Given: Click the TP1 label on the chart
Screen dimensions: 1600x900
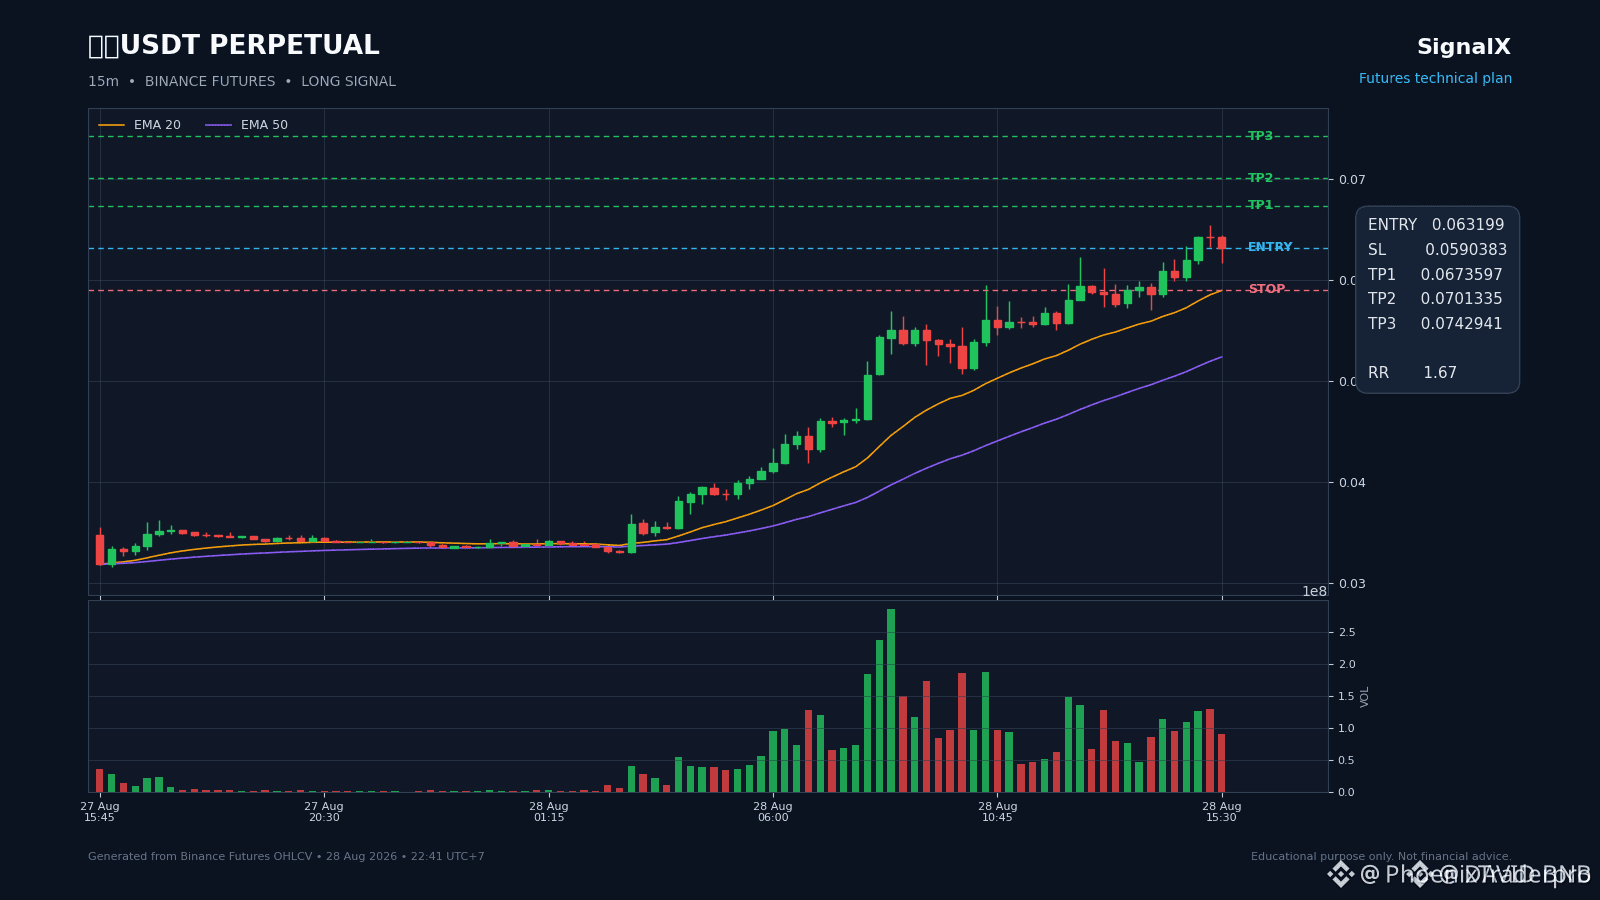Looking at the screenshot, I should coord(1260,205).
